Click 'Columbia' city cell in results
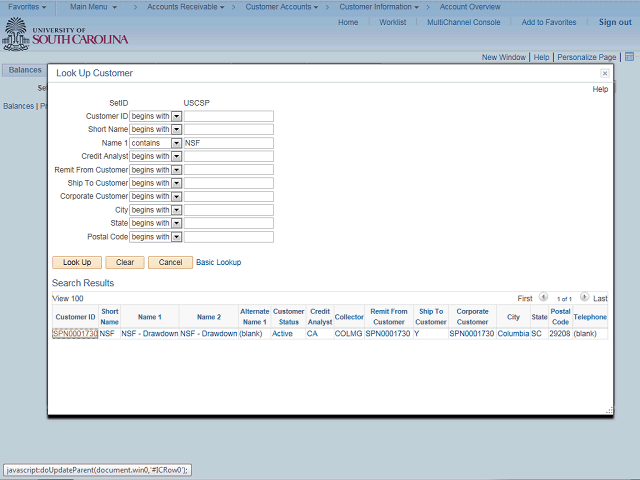The height and width of the screenshot is (480, 640). click(513, 334)
